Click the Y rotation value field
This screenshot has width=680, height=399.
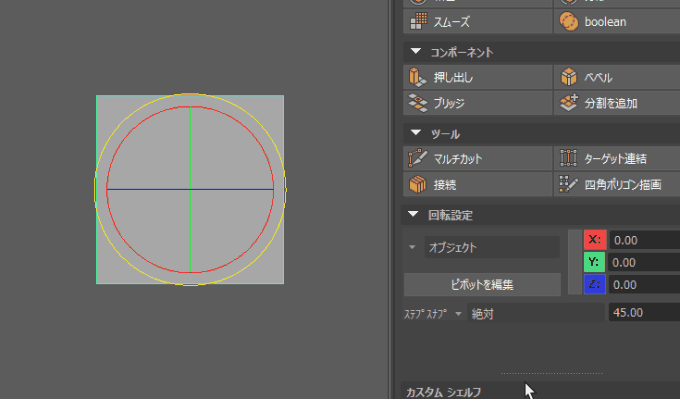644,262
